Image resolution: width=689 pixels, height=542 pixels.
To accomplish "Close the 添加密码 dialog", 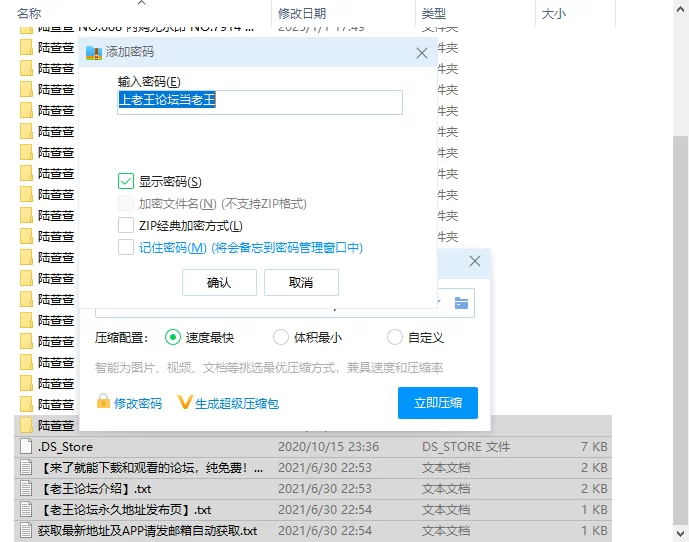I will click(421, 52).
